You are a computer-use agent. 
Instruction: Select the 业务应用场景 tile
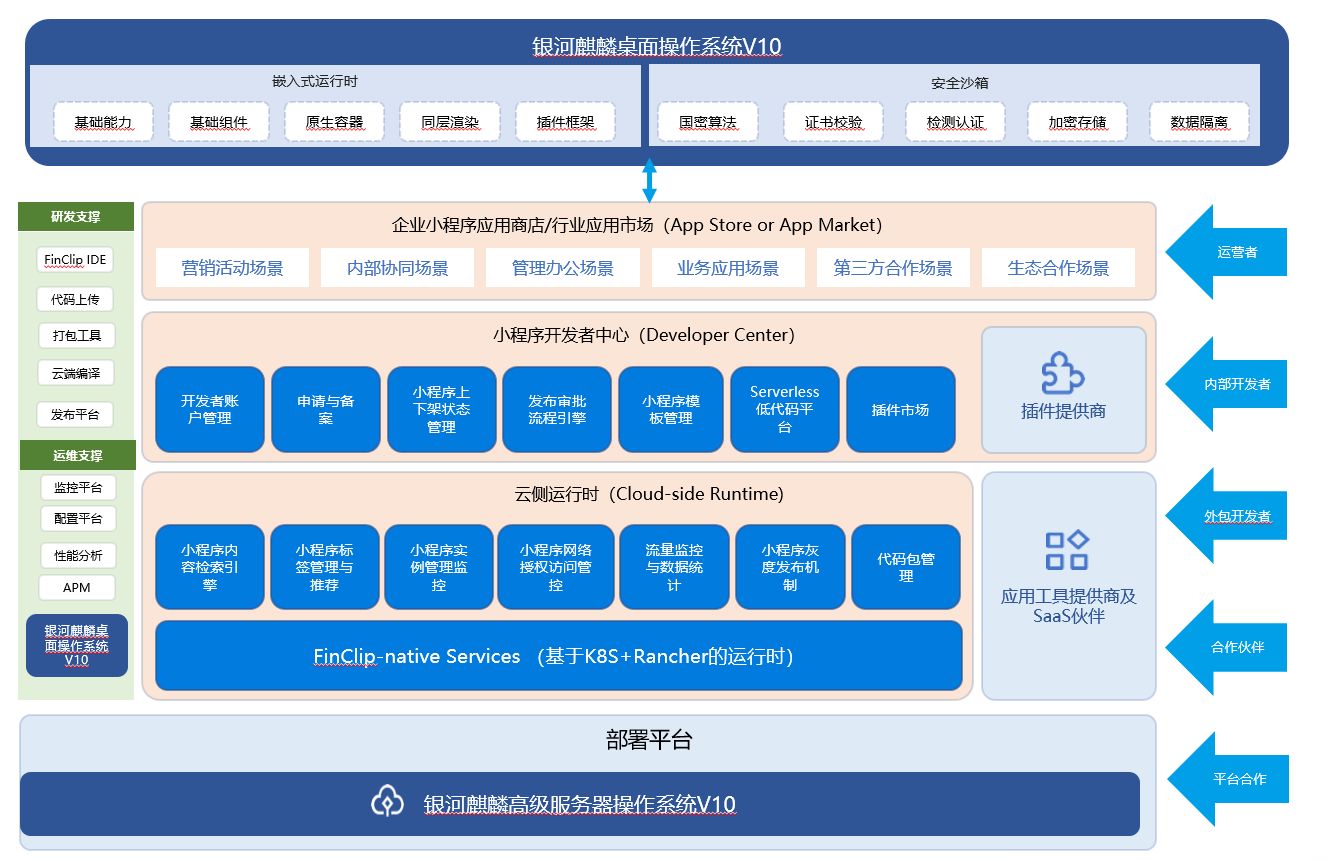[x=727, y=268]
